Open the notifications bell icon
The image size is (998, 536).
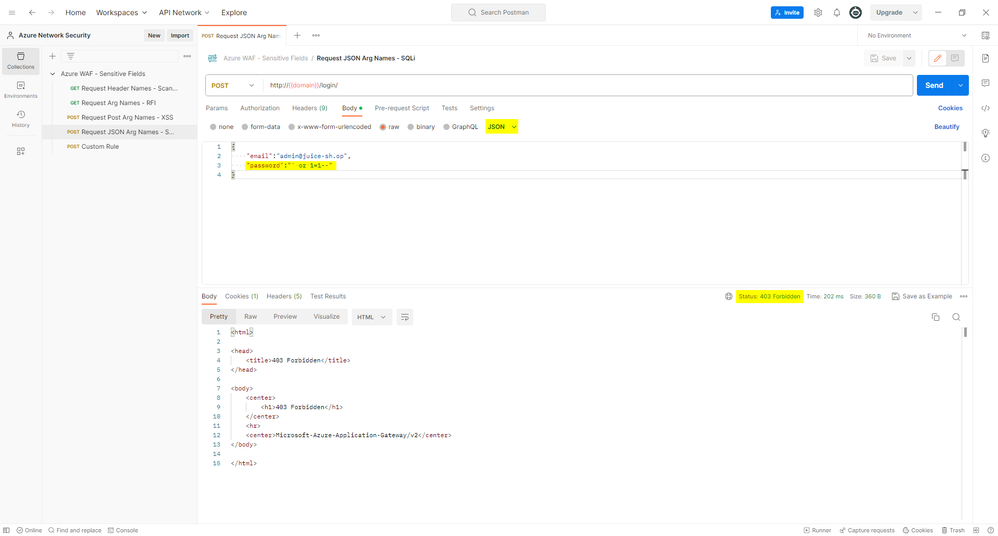coord(836,13)
